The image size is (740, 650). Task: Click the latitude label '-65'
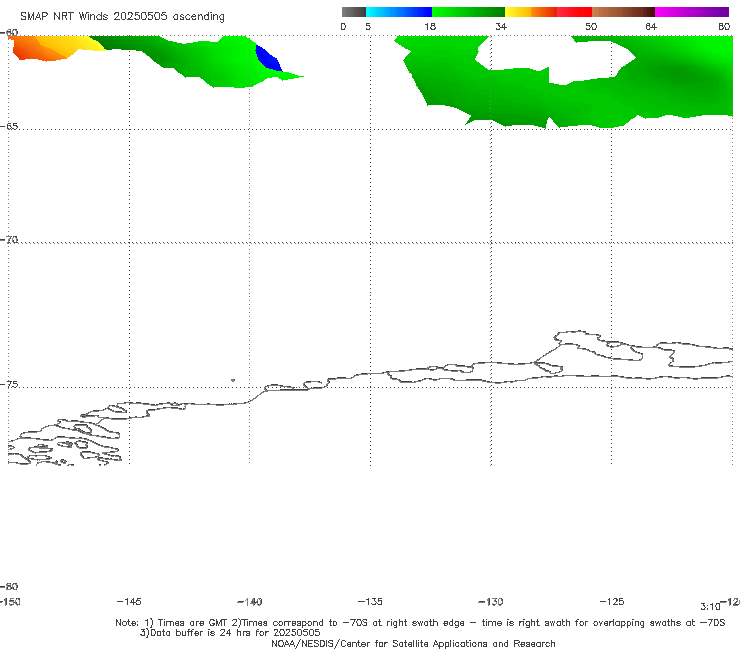coord(9,126)
